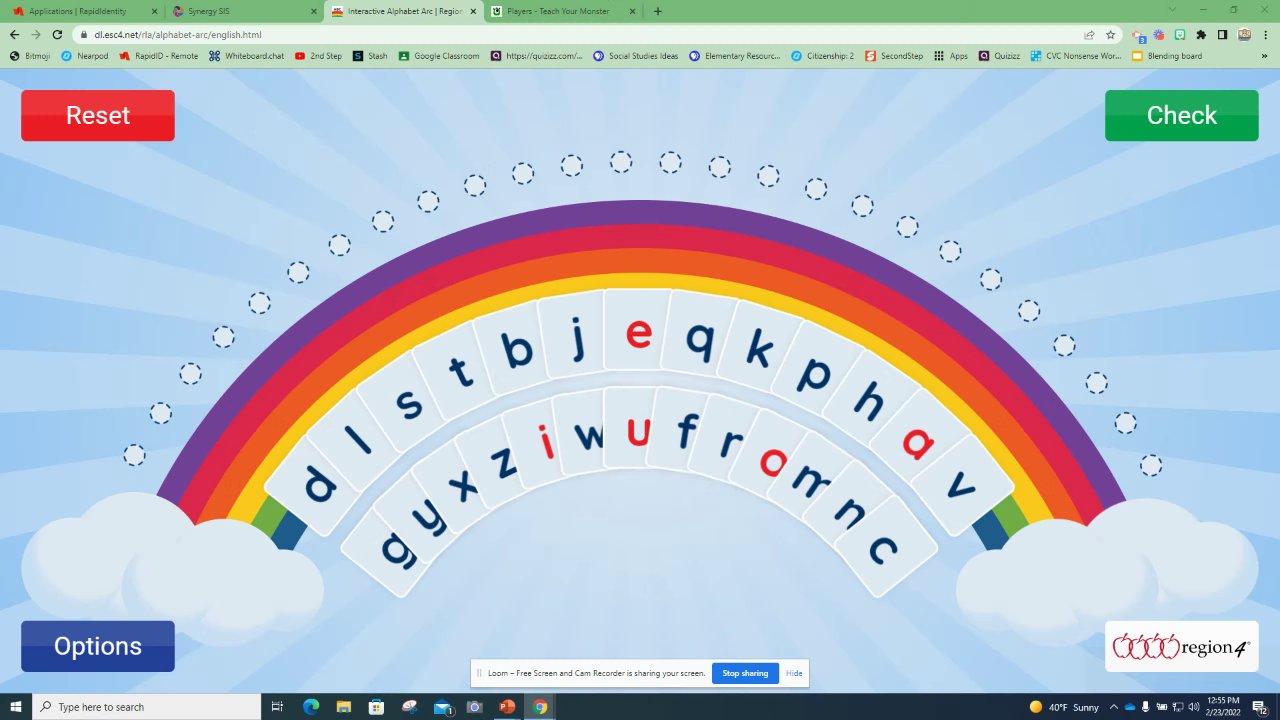Open the 2nd Step bookmark
1280x720 pixels.
pos(318,56)
